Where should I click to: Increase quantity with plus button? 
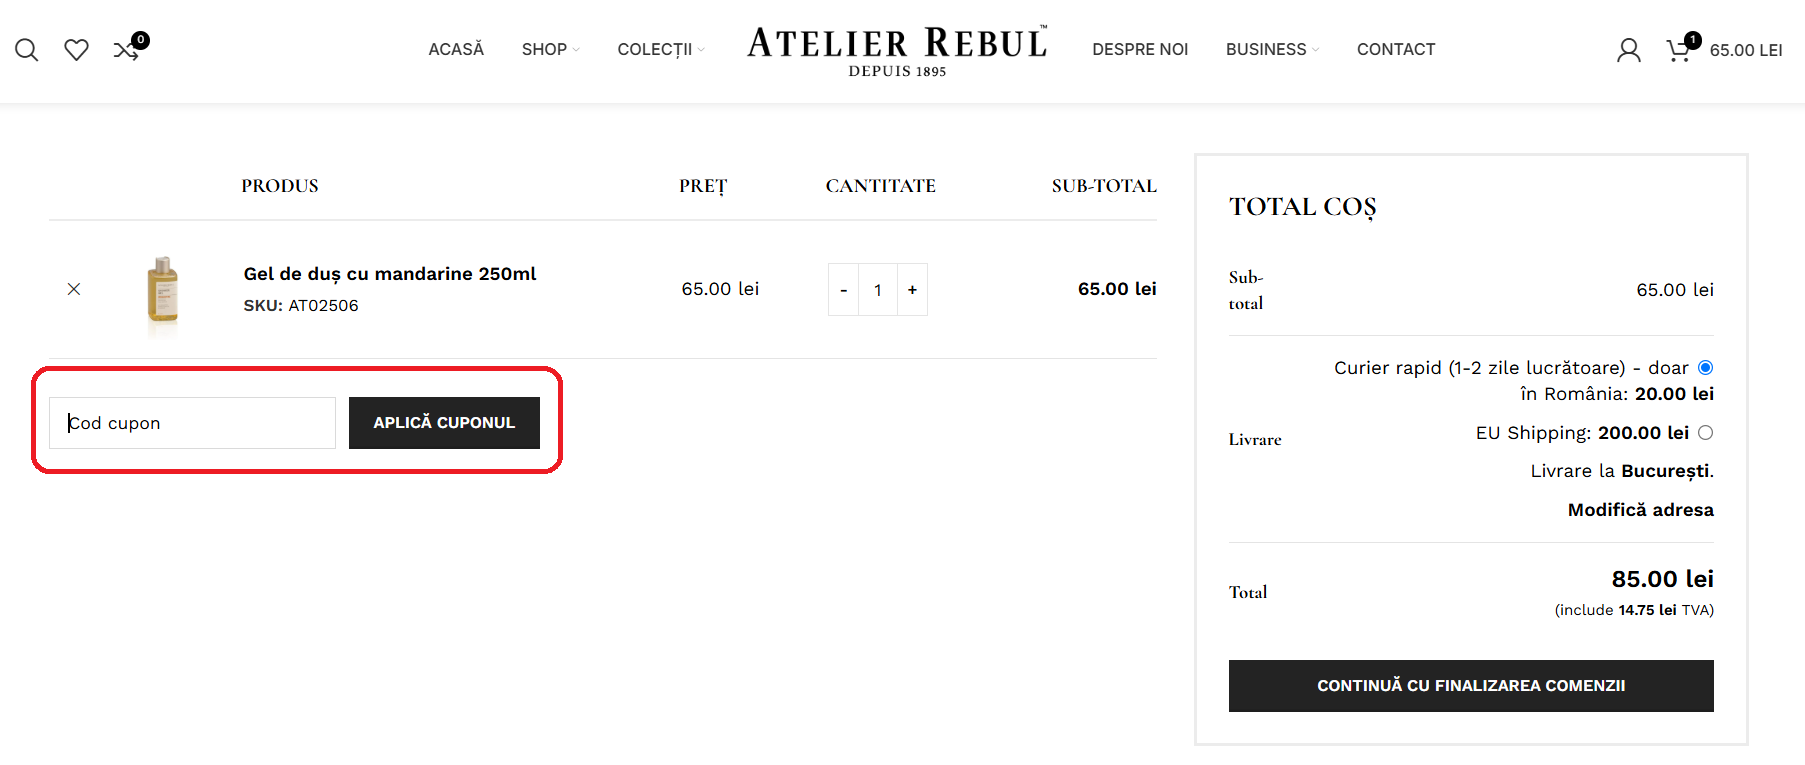(x=912, y=290)
